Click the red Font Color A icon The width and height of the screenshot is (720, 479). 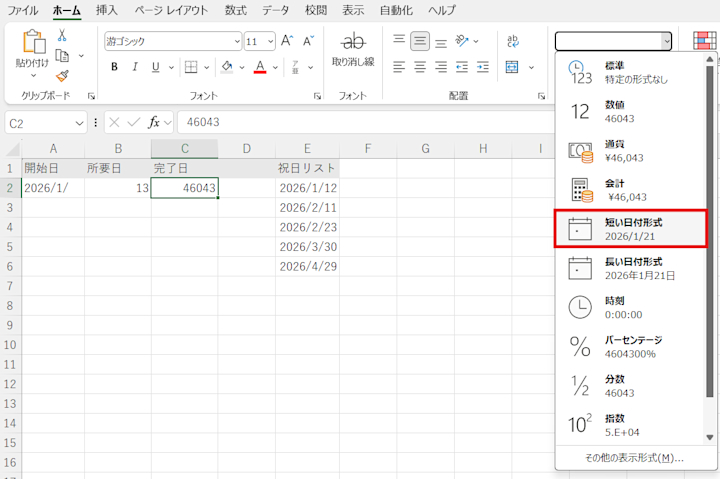click(260, 67)
